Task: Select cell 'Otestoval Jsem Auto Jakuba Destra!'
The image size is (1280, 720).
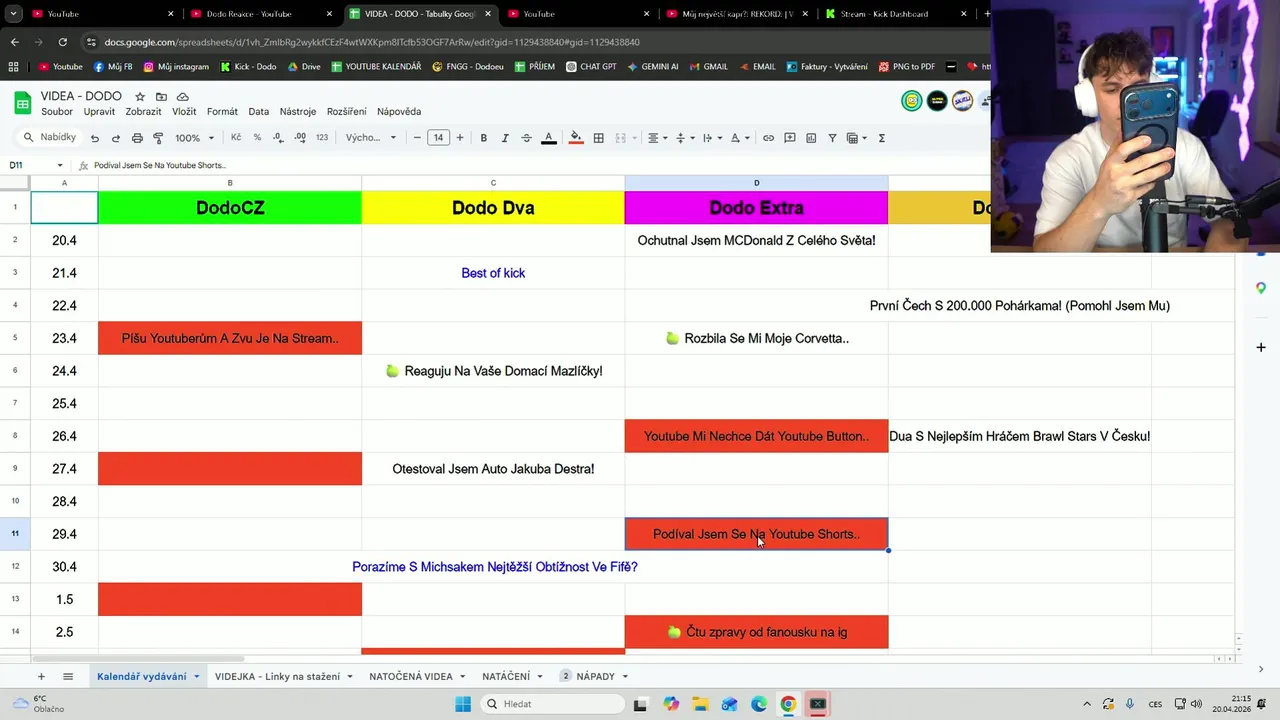Action: point(493,469)
